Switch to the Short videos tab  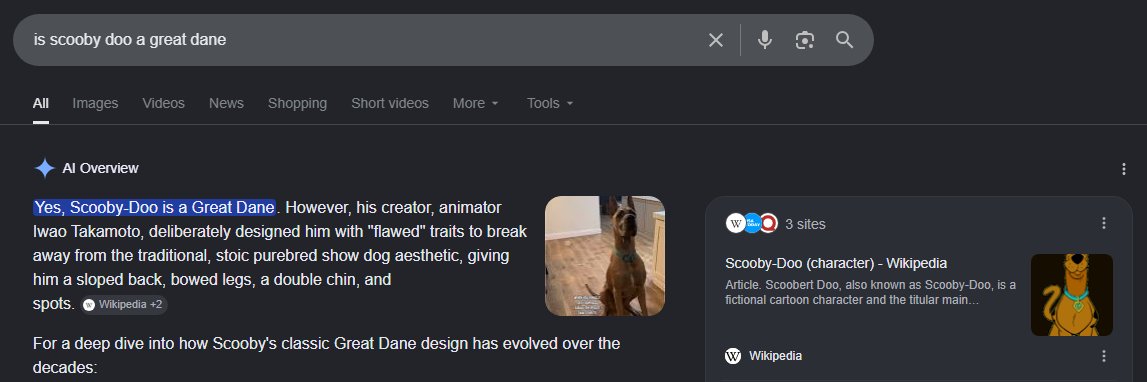pos(390,103)
